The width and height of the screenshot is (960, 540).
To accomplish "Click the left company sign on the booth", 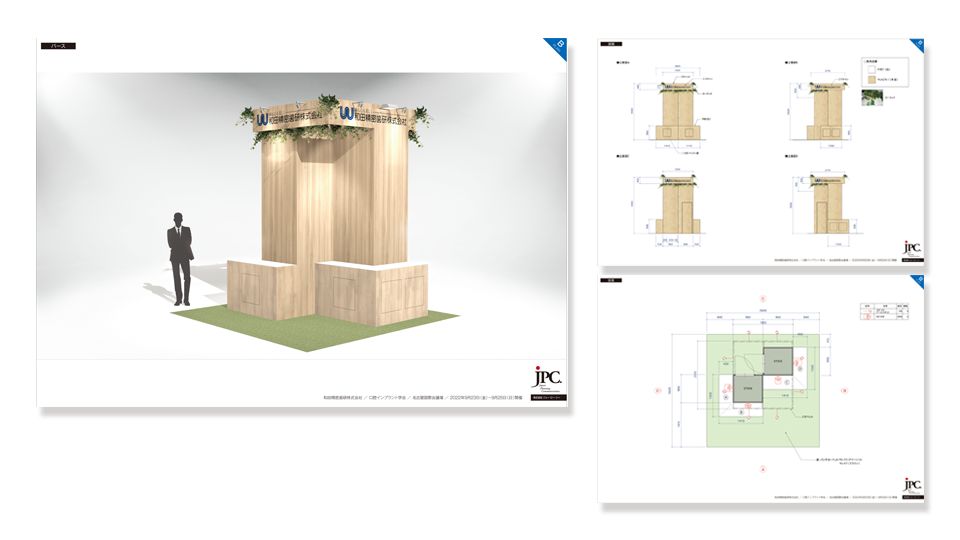I will (x=288, y=116).
